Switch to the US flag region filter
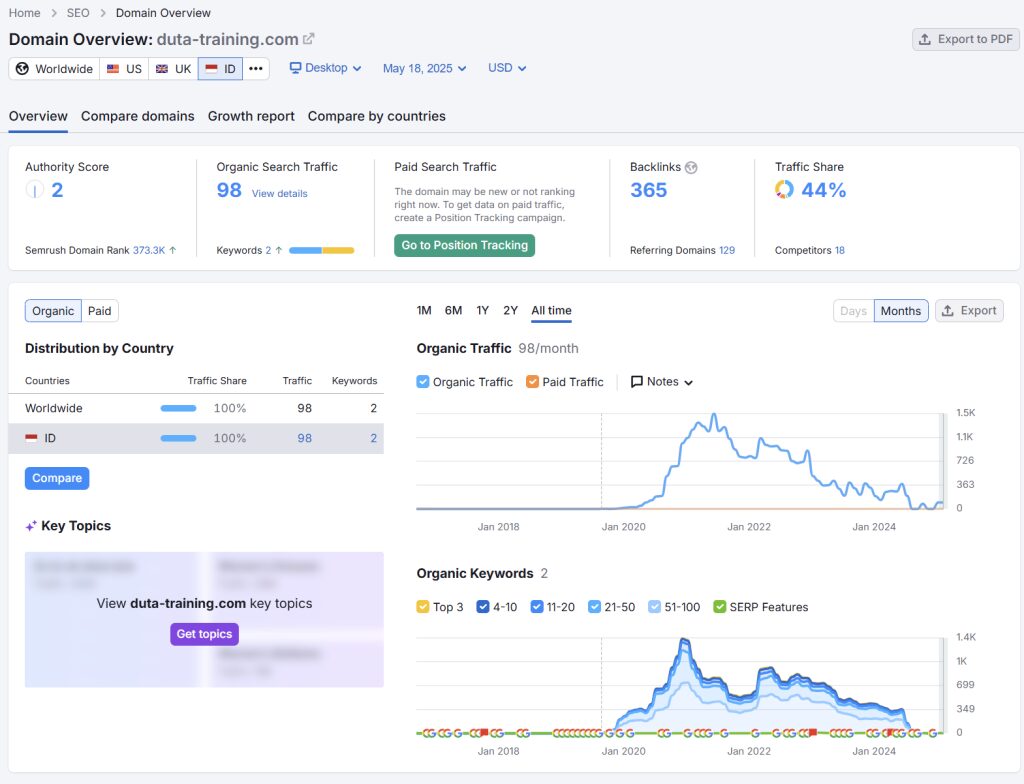Screen dimensions: 1024x784 point(124,69)
